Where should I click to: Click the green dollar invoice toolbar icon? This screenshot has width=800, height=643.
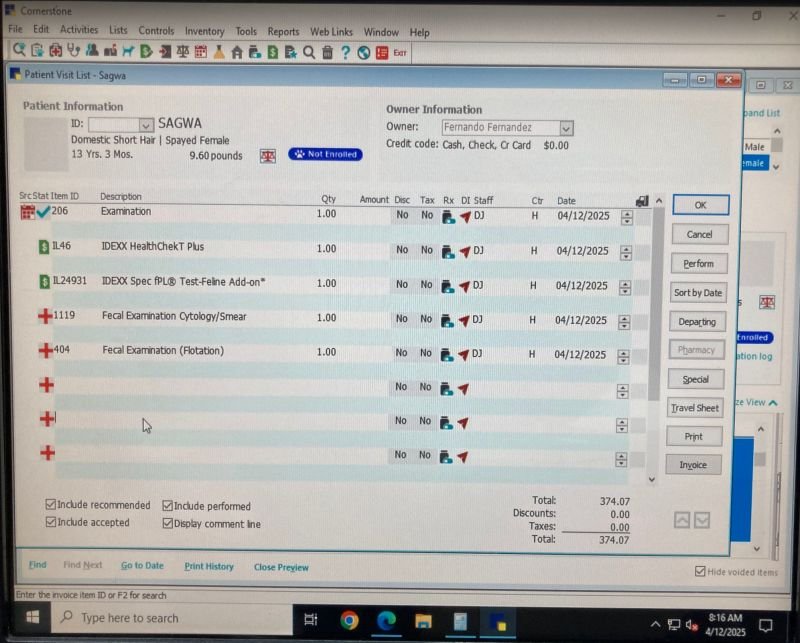coord(273,52)
